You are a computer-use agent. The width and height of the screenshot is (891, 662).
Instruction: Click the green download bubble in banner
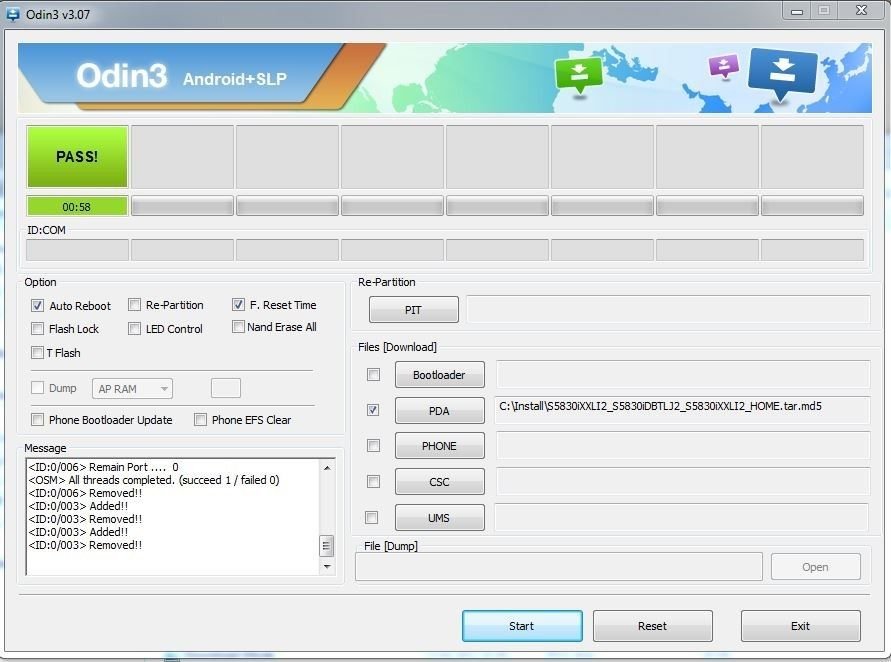tap(578, 75)
